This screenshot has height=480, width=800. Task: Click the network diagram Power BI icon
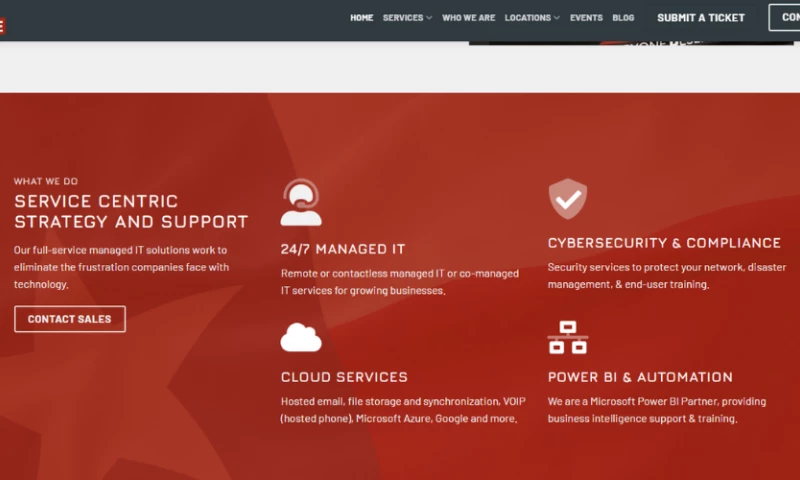(x=567, y=338)
